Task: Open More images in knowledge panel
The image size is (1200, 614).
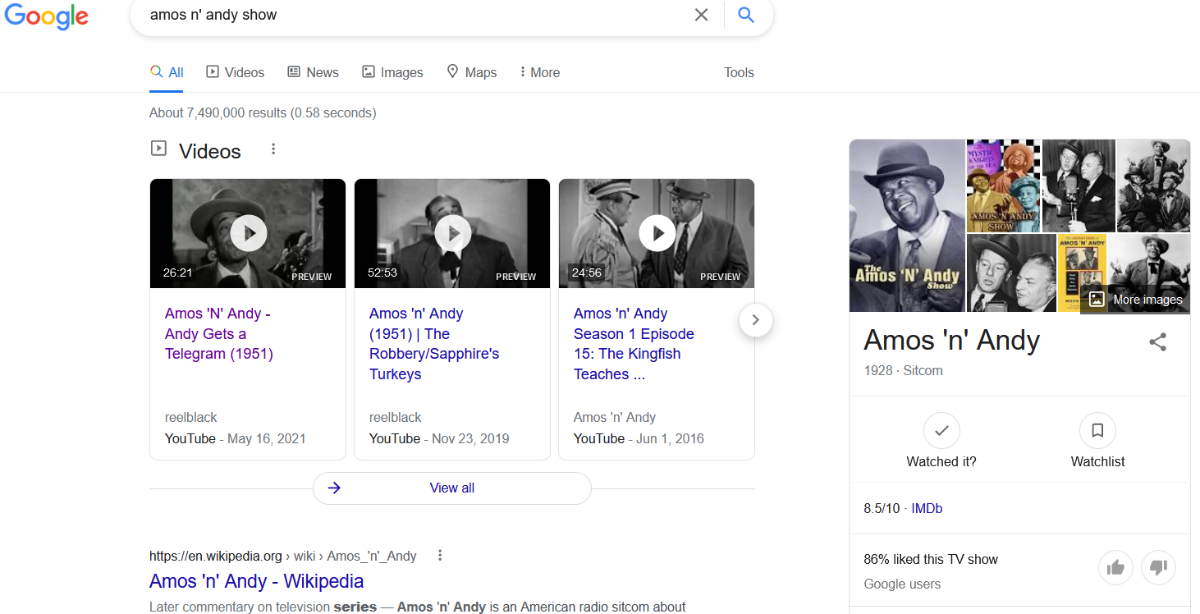Action: (x=1136, y=299)
